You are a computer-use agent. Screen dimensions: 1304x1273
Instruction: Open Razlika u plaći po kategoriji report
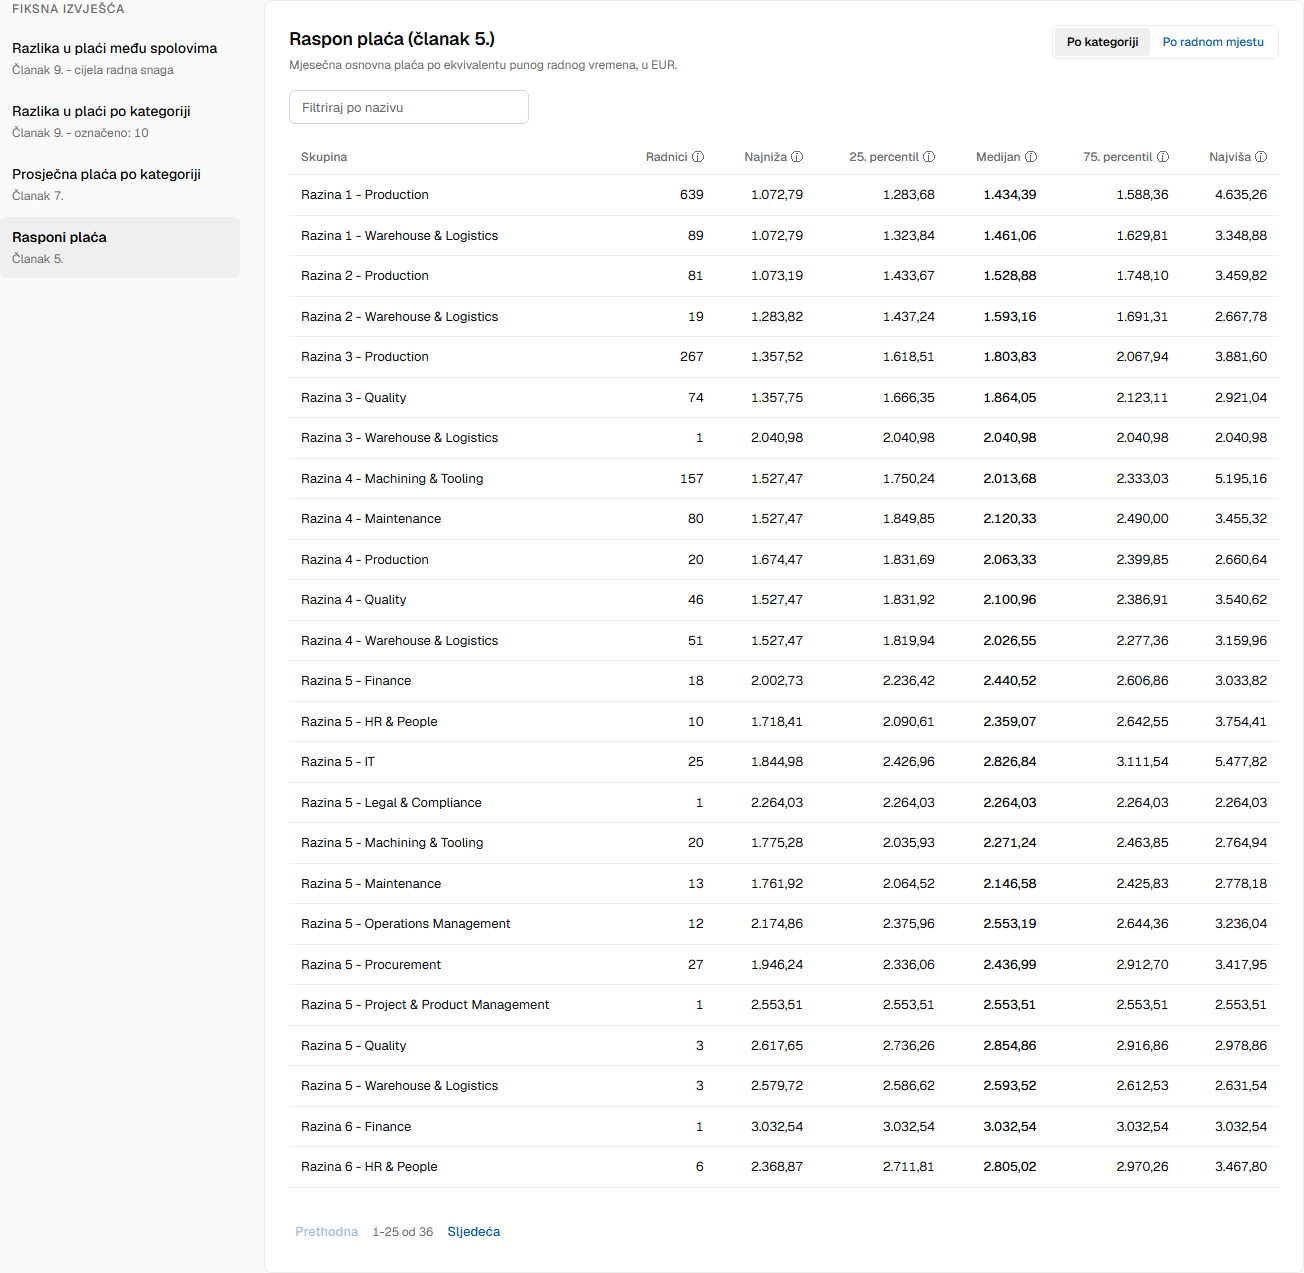[120, 121]
